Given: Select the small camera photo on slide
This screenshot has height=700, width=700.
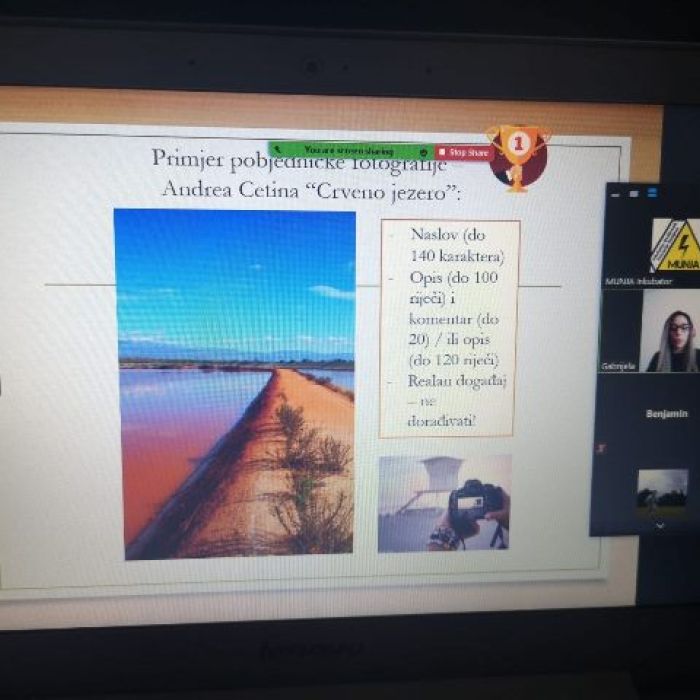Looking at the screenshot, I should 443,503.
